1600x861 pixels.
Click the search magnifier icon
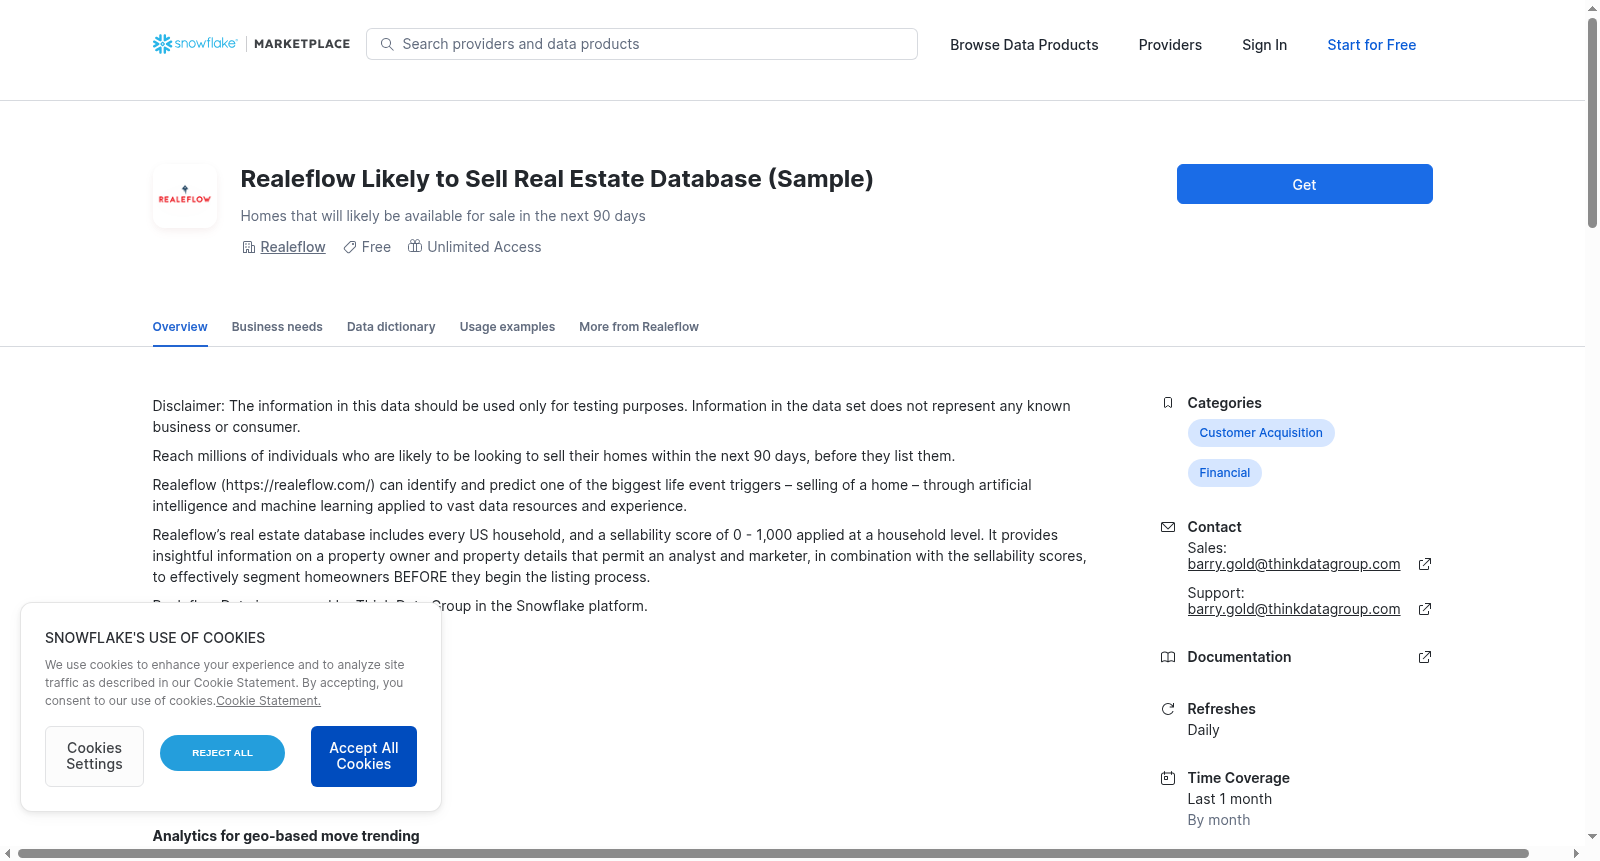(387, 44)
